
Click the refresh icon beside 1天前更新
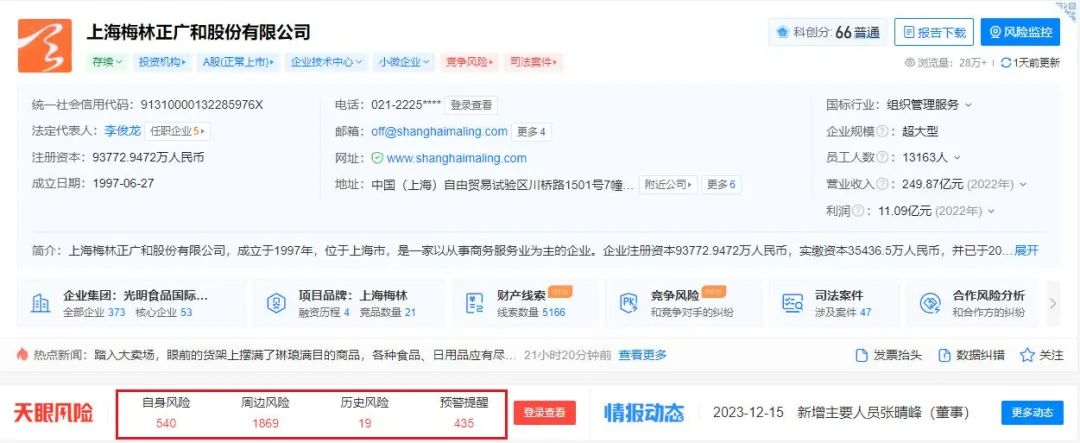[1006, 63]
